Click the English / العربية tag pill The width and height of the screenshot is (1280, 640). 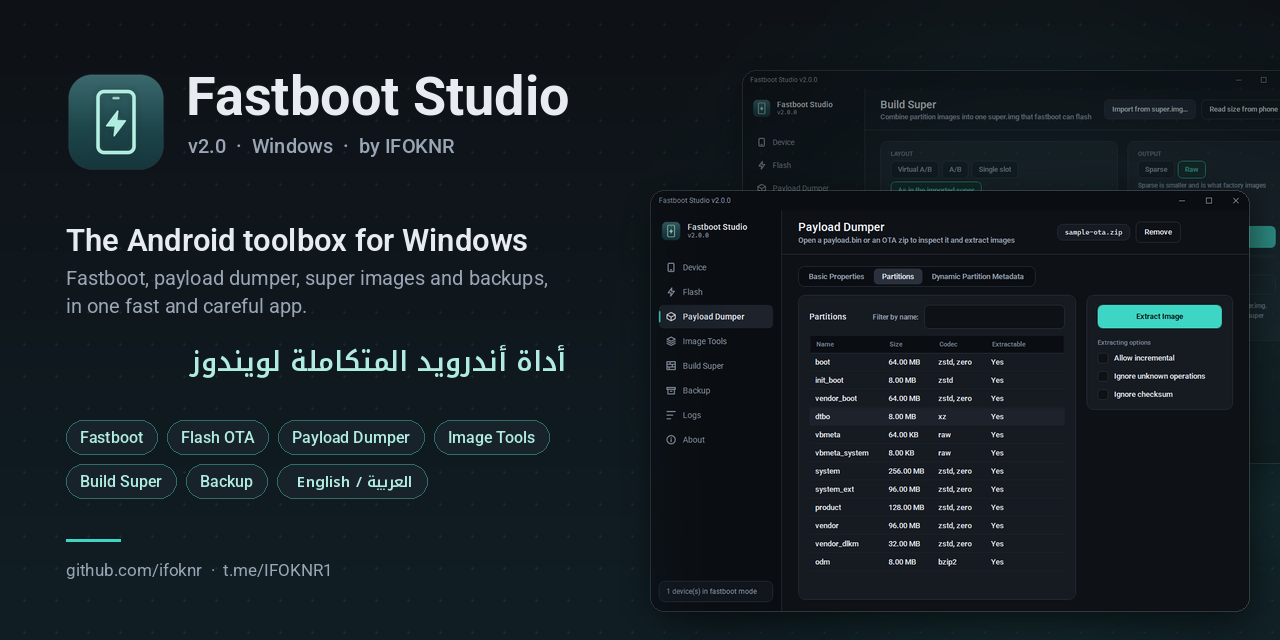(x=352, y=481)
